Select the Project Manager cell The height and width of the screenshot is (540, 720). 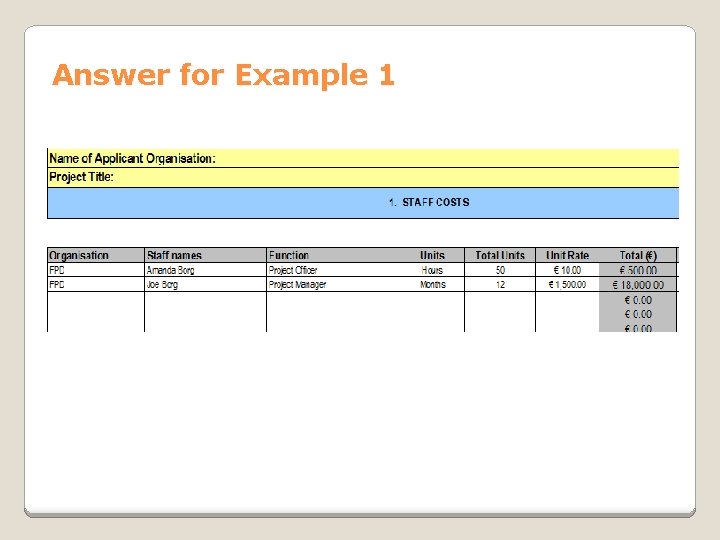(298, 285)
